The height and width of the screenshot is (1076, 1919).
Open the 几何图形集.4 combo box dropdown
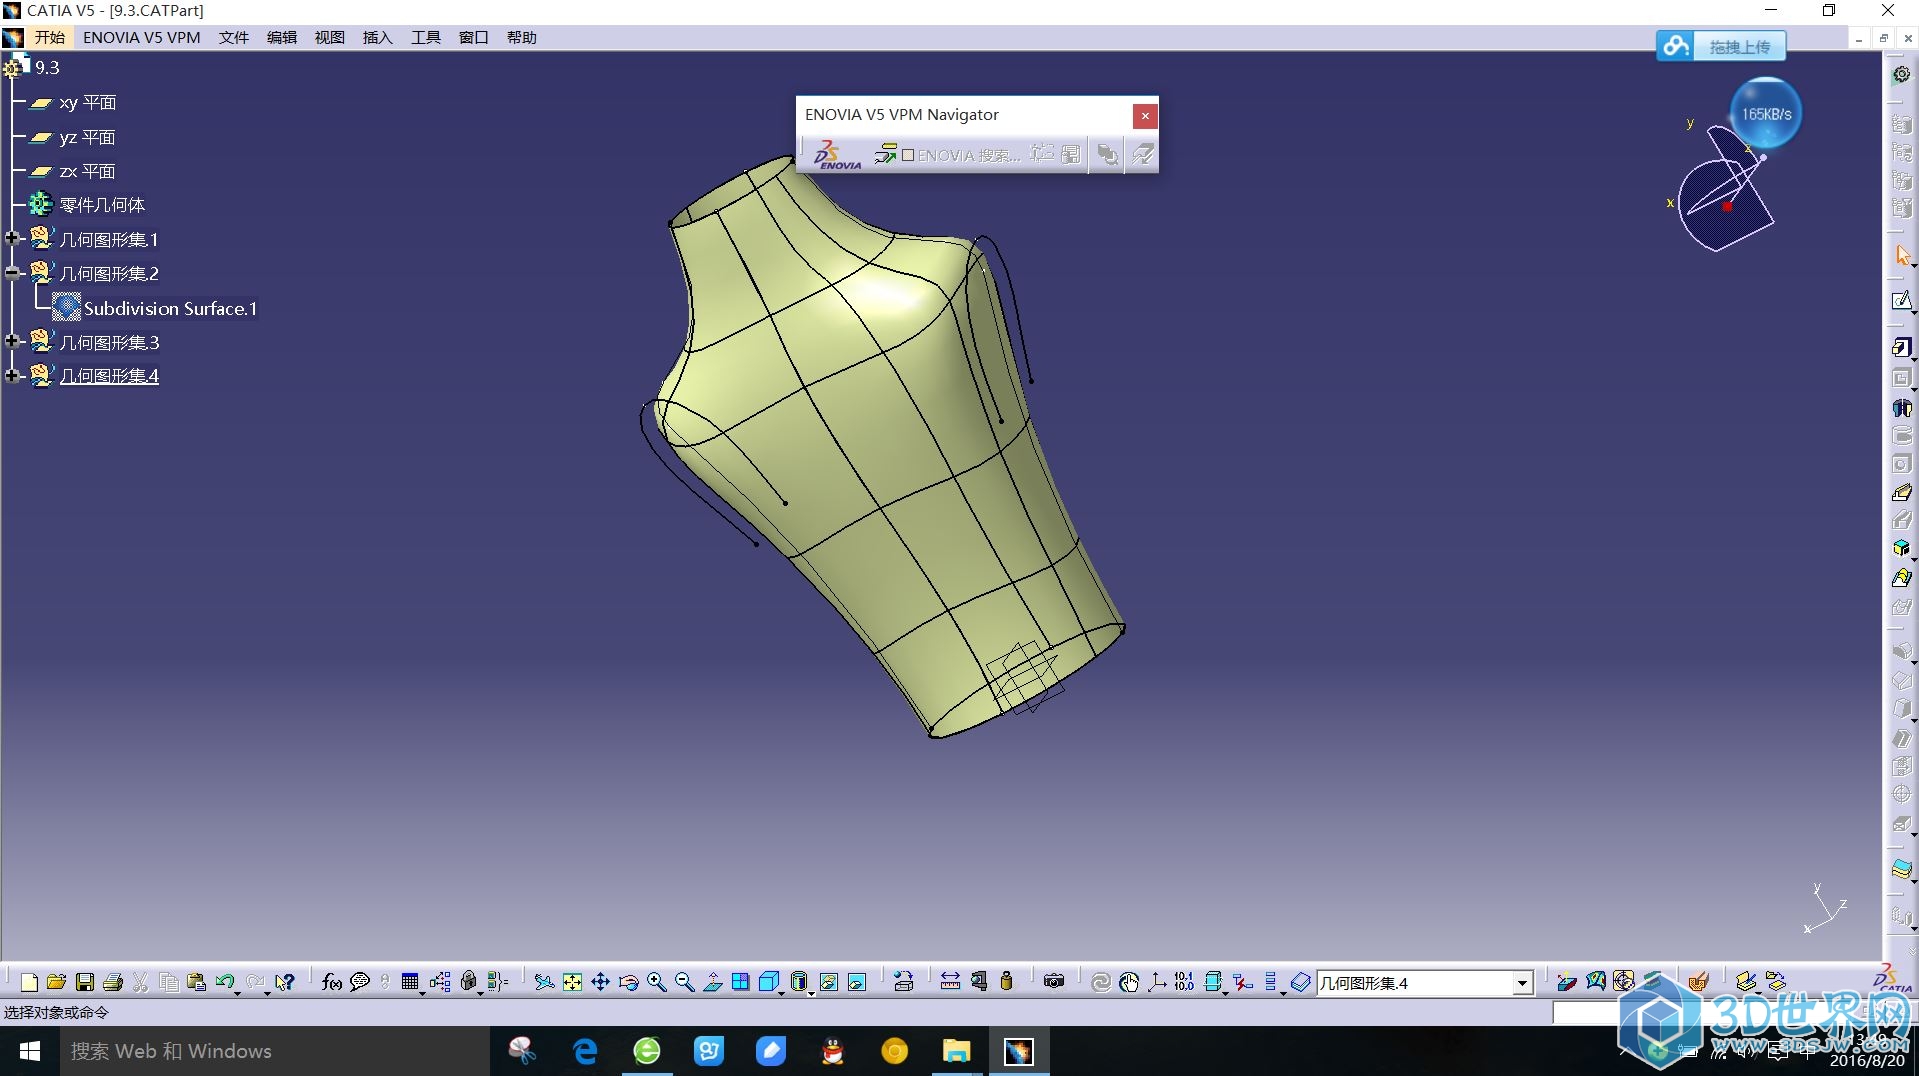1522,983
